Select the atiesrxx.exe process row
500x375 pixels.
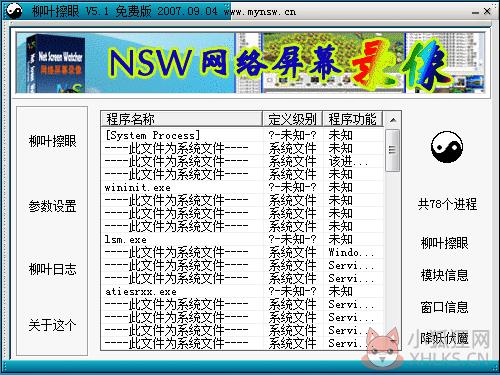(x=242, y=291)
